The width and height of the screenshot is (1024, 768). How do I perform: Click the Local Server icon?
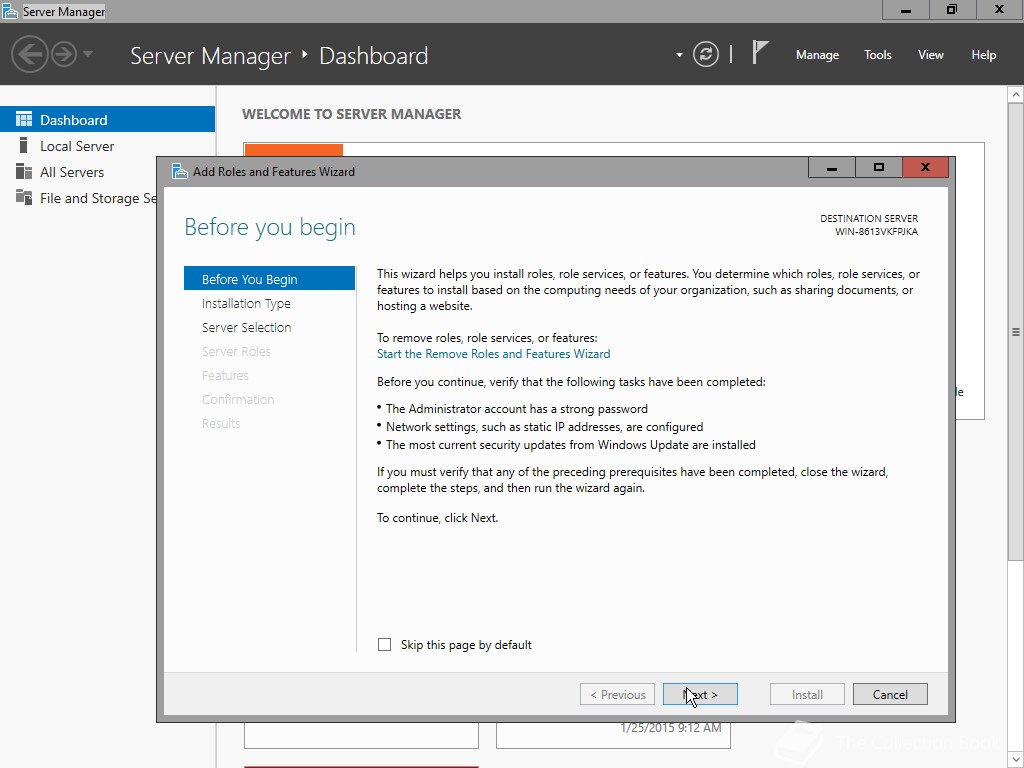tap(24, 145)
